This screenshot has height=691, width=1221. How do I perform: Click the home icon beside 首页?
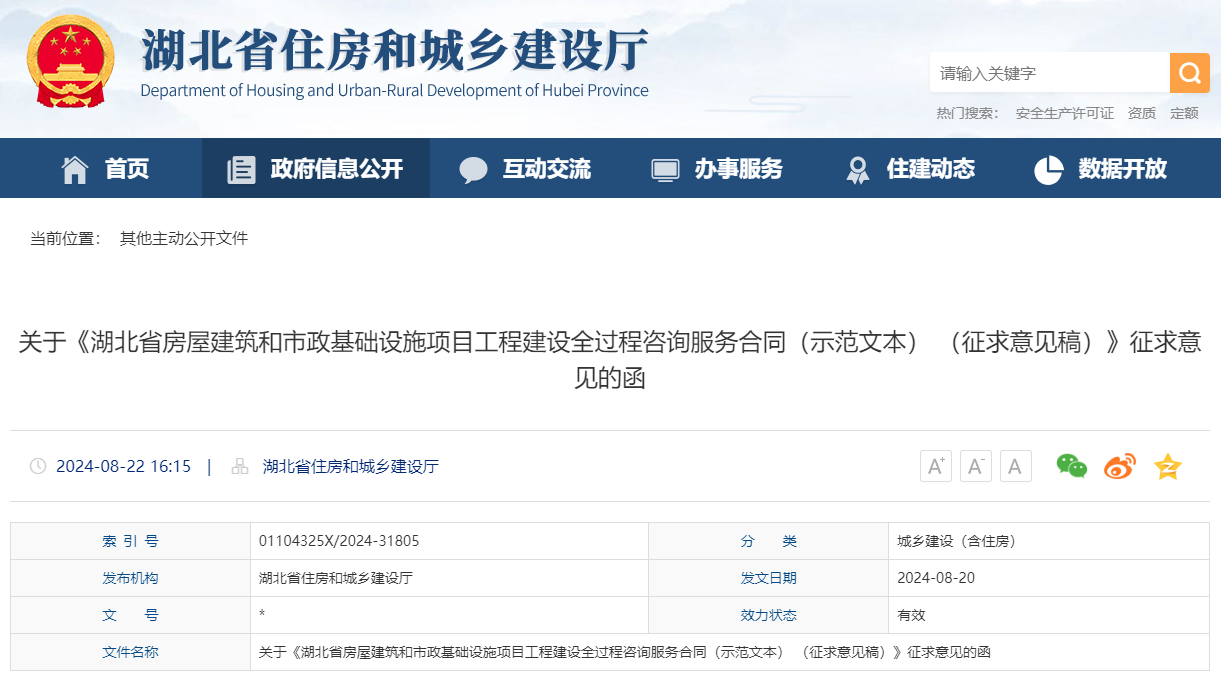[74, 169]
